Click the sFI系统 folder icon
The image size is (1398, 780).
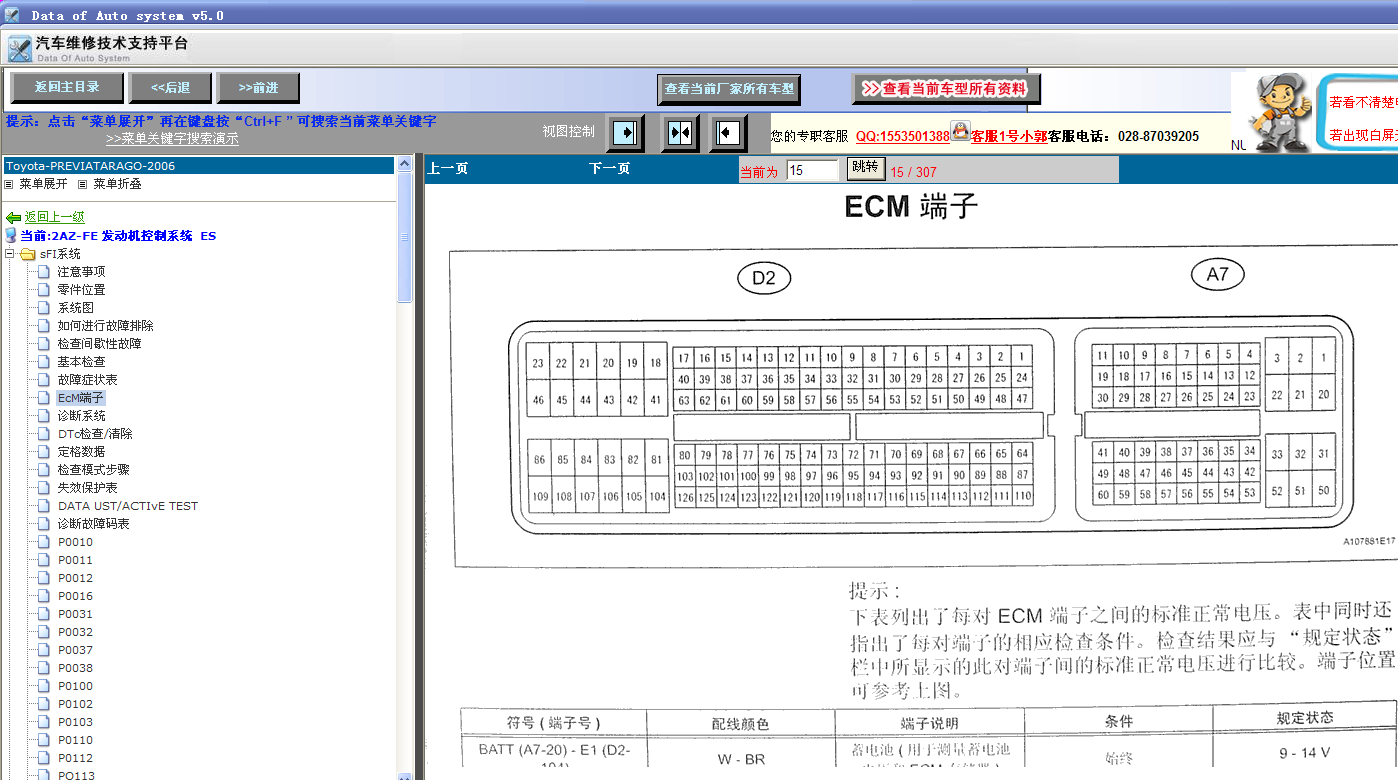[28, 254]
